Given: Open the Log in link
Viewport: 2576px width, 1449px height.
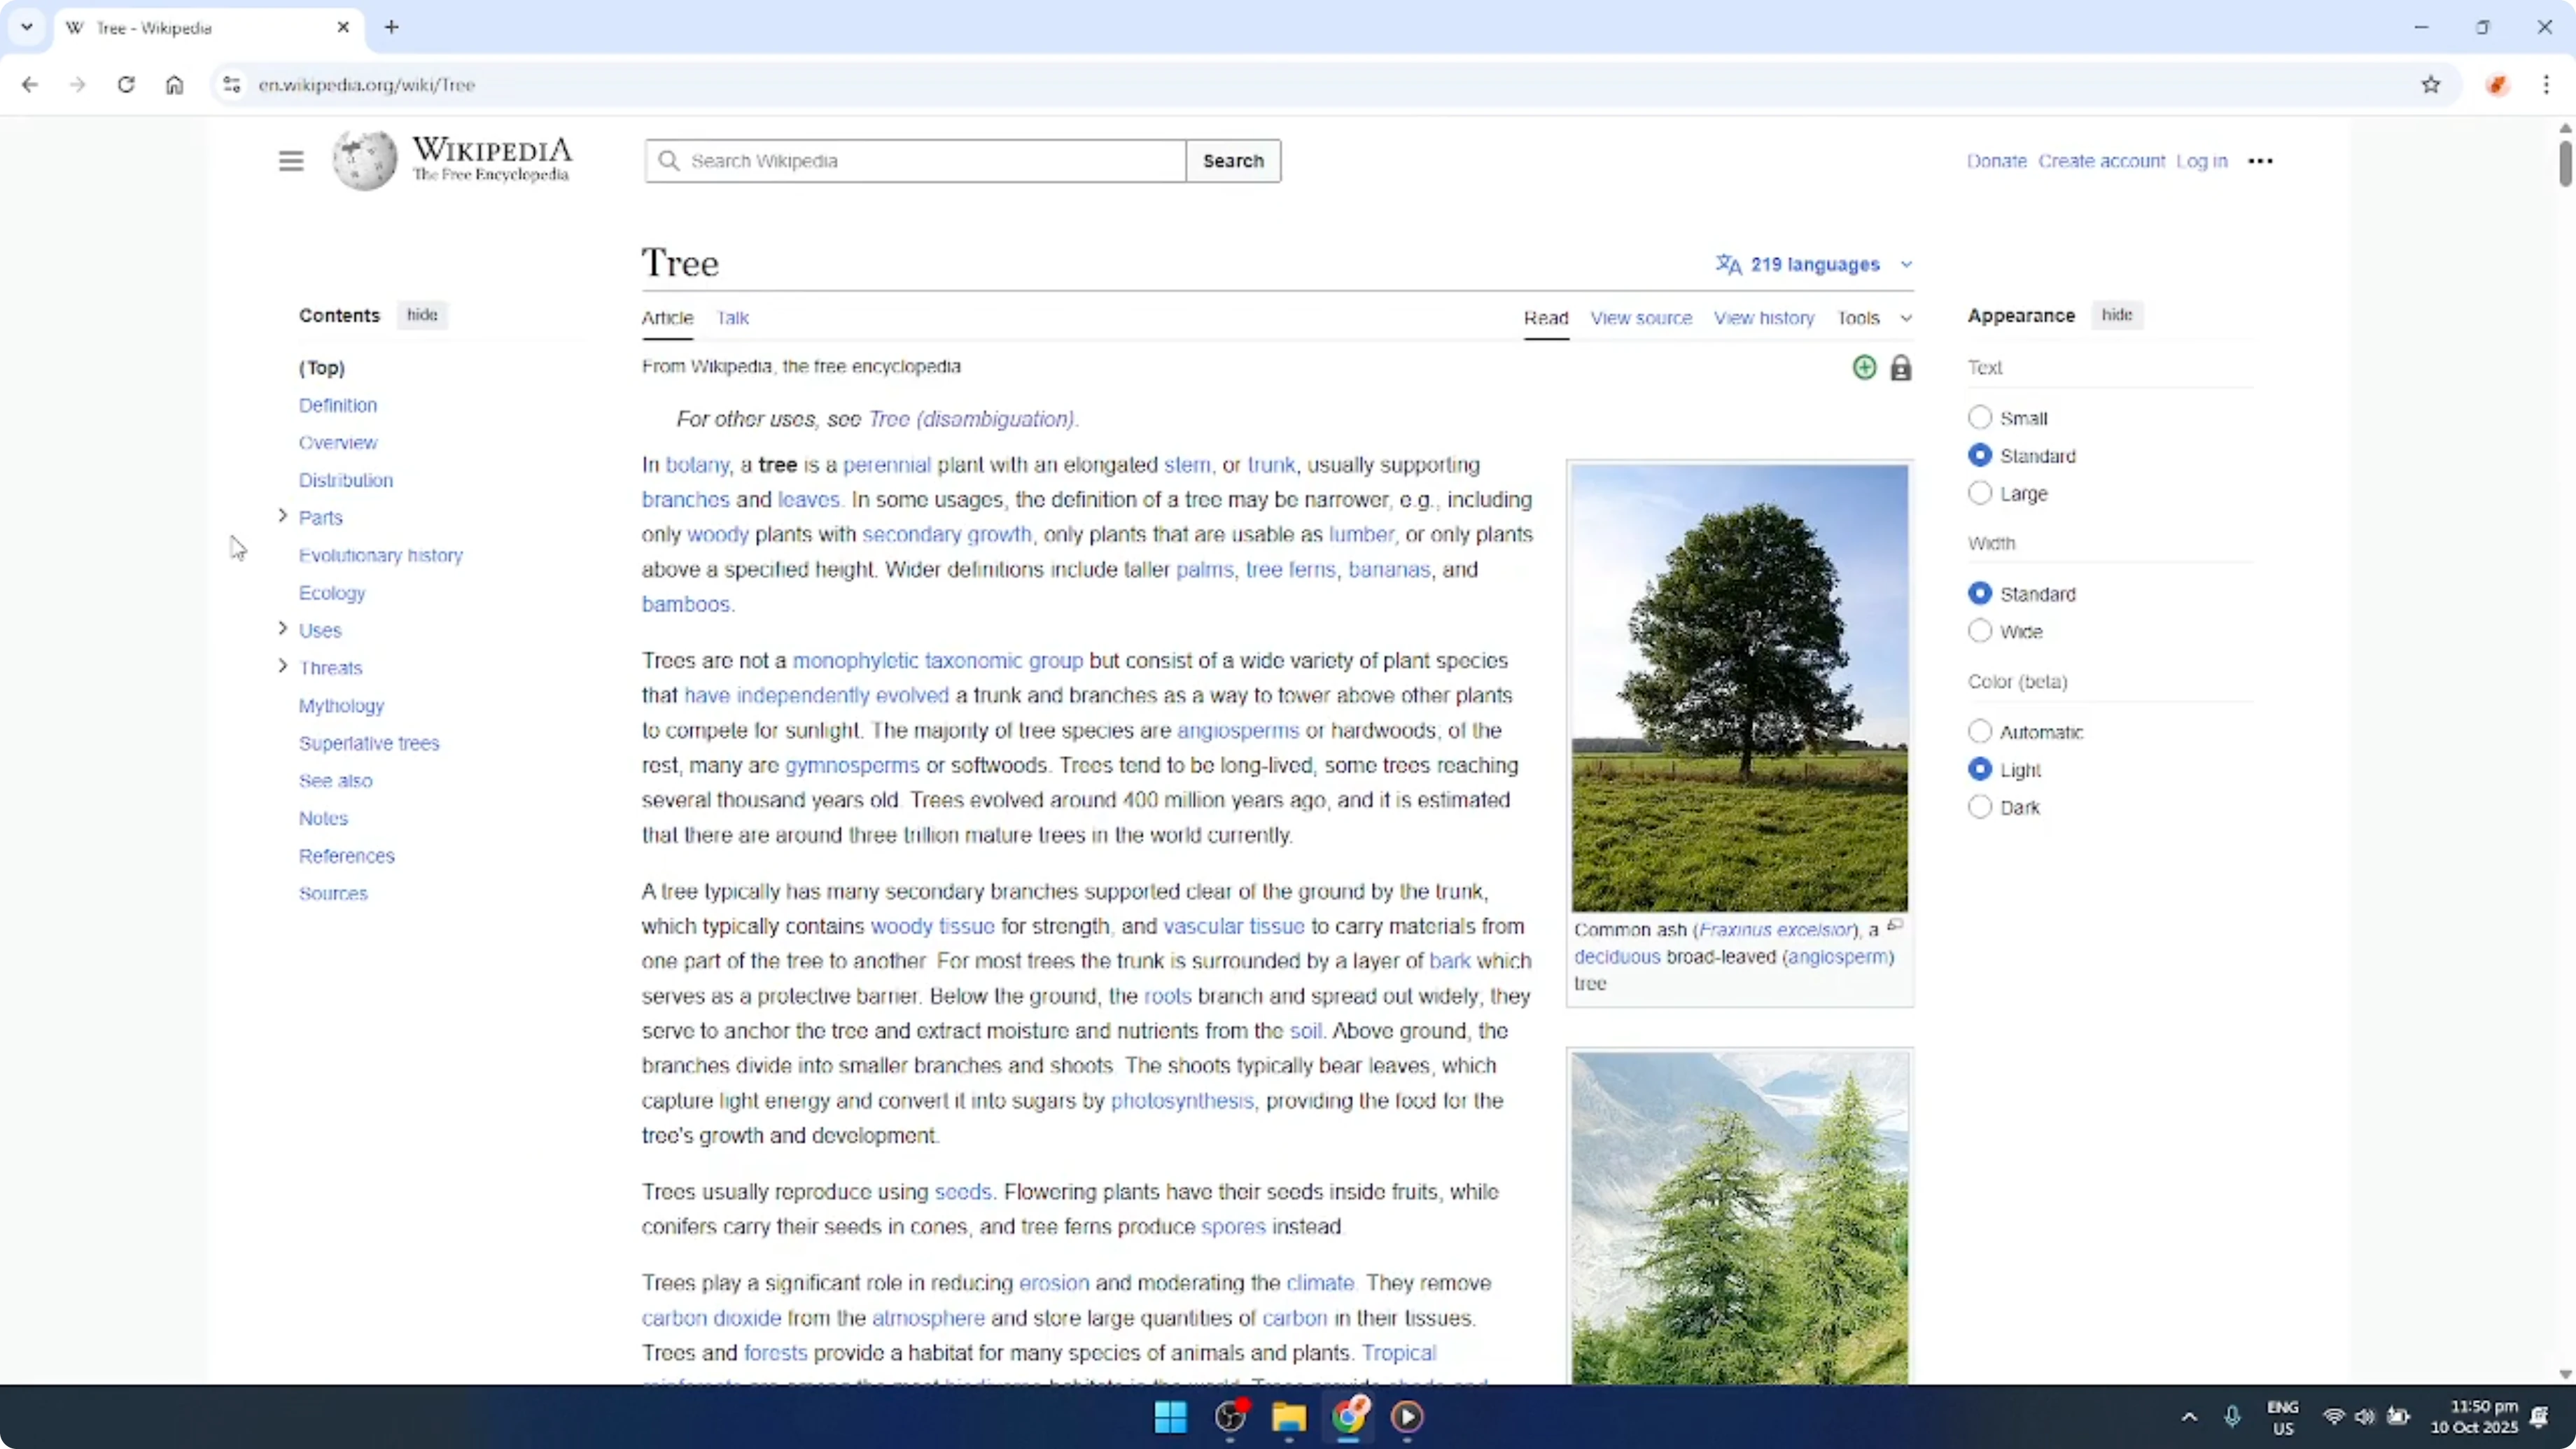Looking at the screenshot, I should pyautogui.click(x=2202, y=160).
